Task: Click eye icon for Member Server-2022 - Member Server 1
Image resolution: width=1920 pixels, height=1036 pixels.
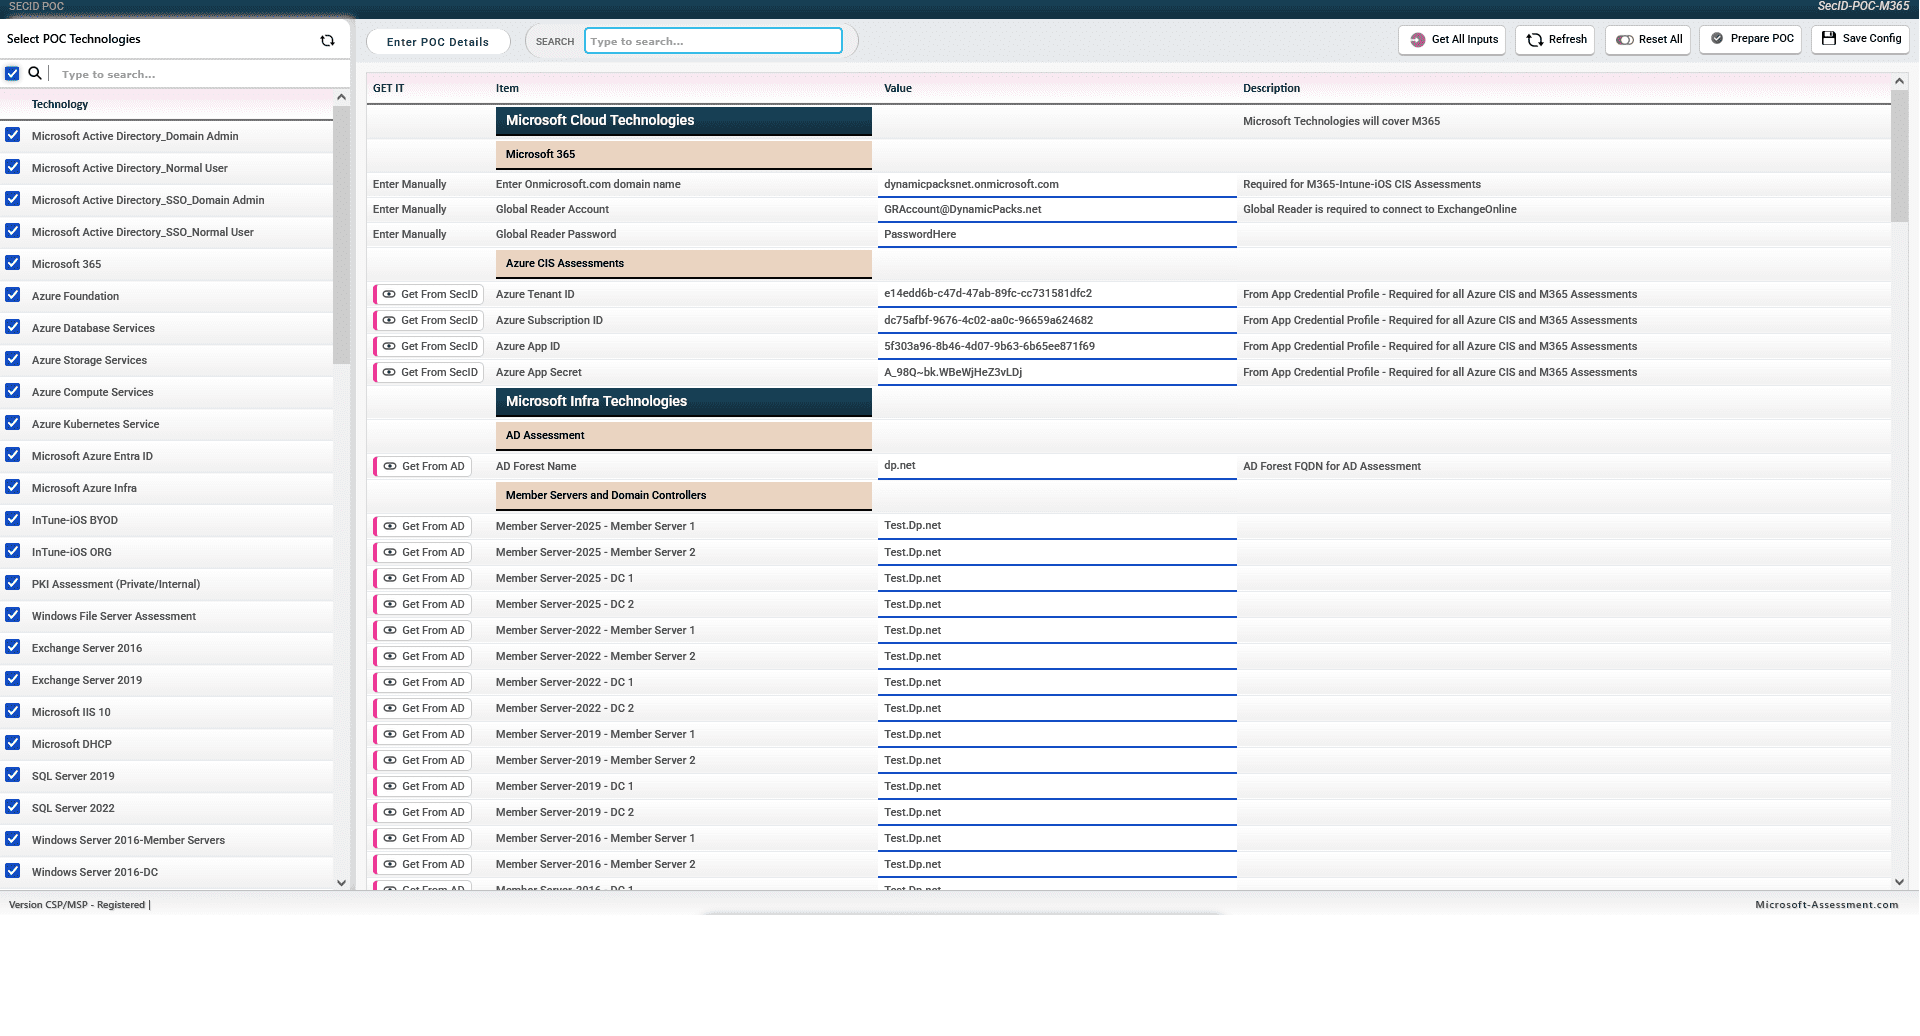Action: click(x=390, y=630)
